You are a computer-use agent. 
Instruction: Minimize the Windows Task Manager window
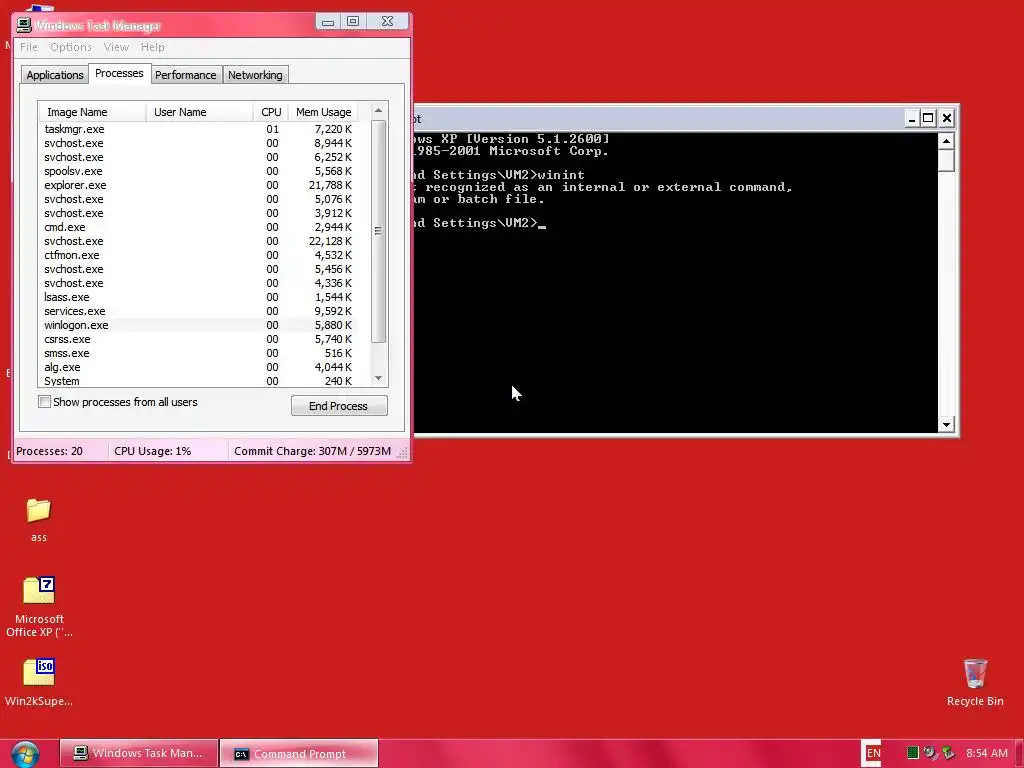click(x=328, y=22)
